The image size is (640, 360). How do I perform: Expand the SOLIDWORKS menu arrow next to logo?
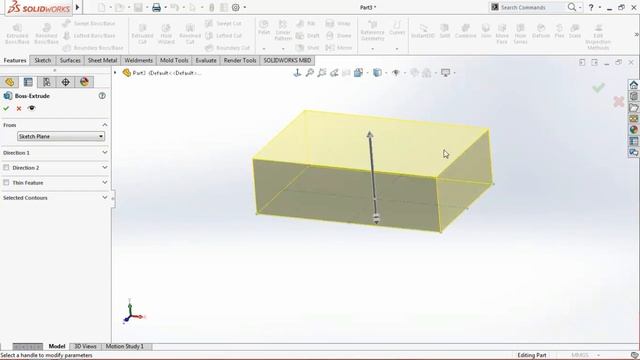[77, 7]
